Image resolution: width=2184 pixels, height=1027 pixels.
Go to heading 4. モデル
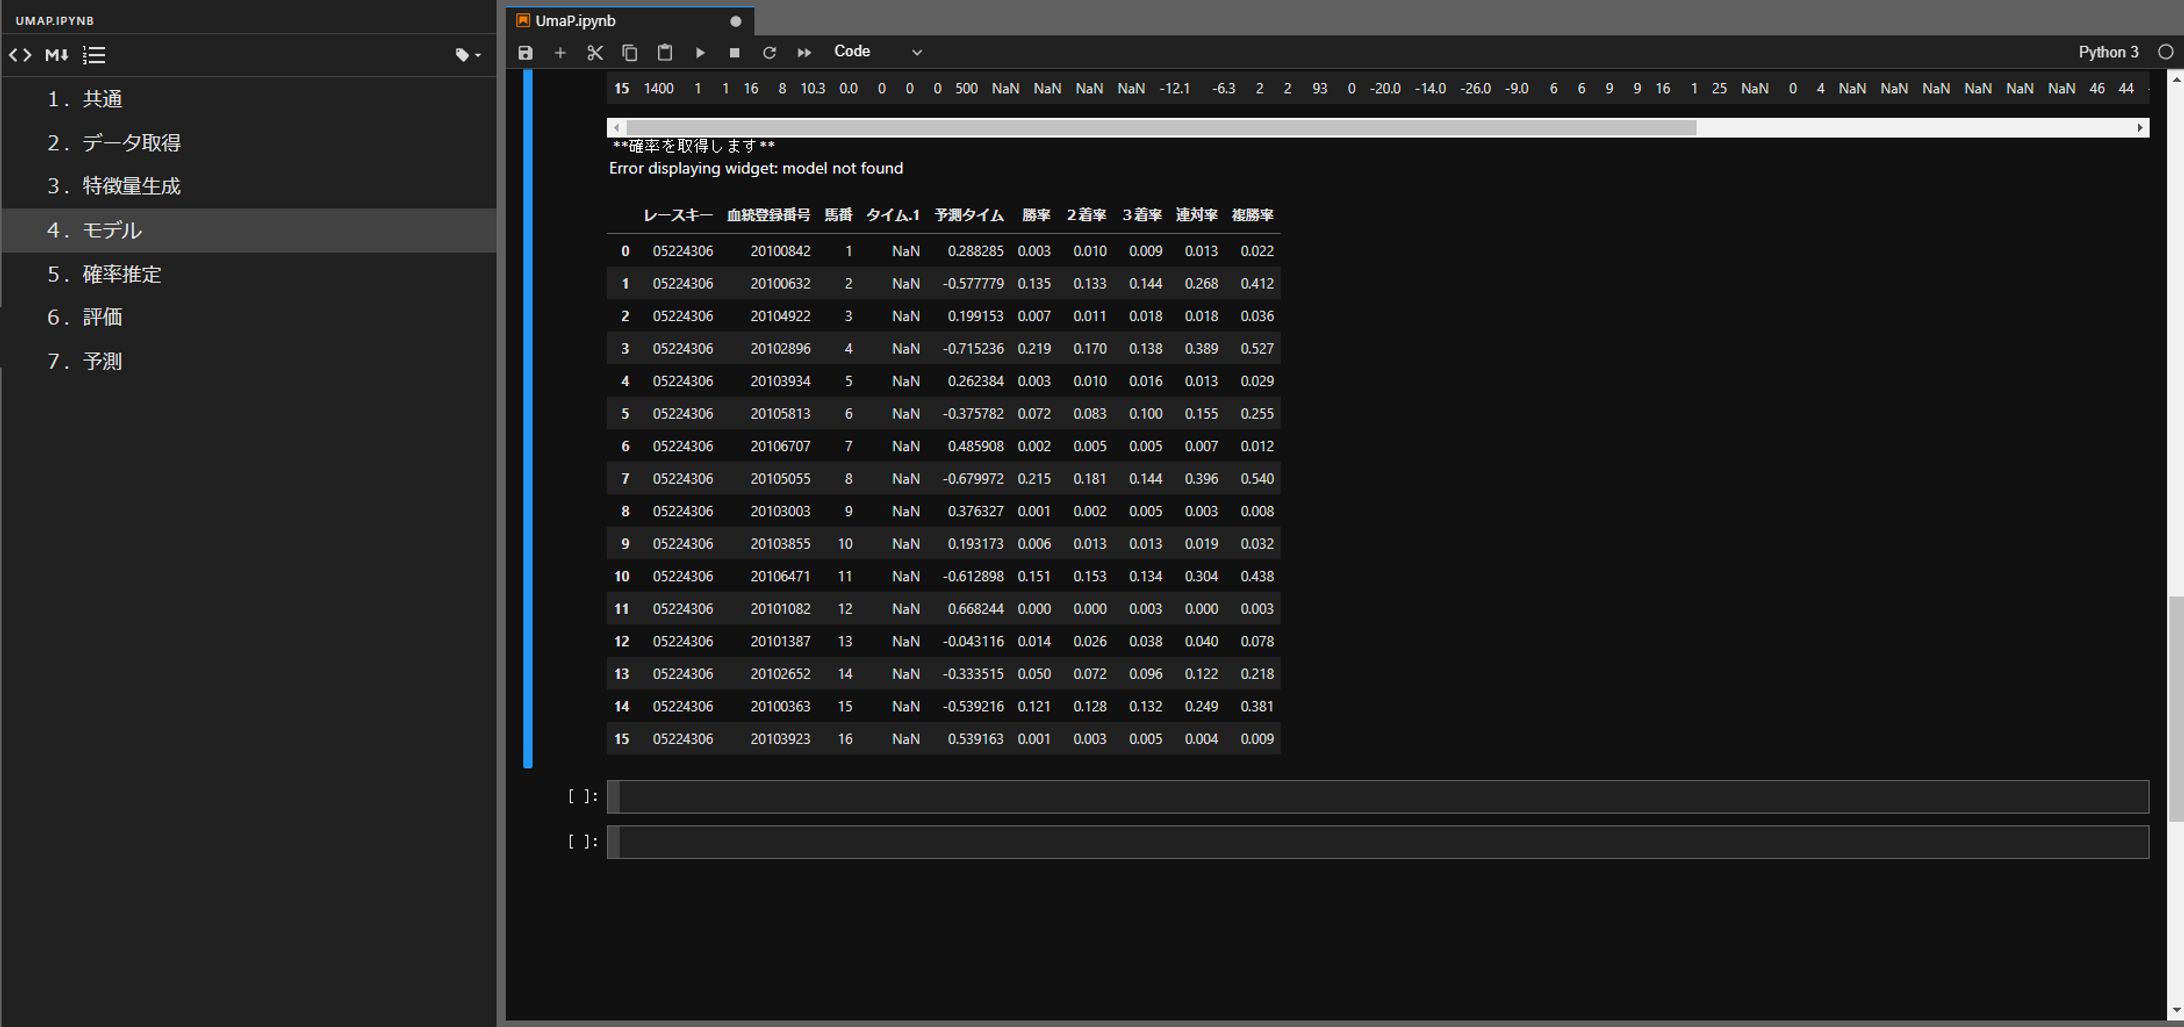(x=249, y=230)
